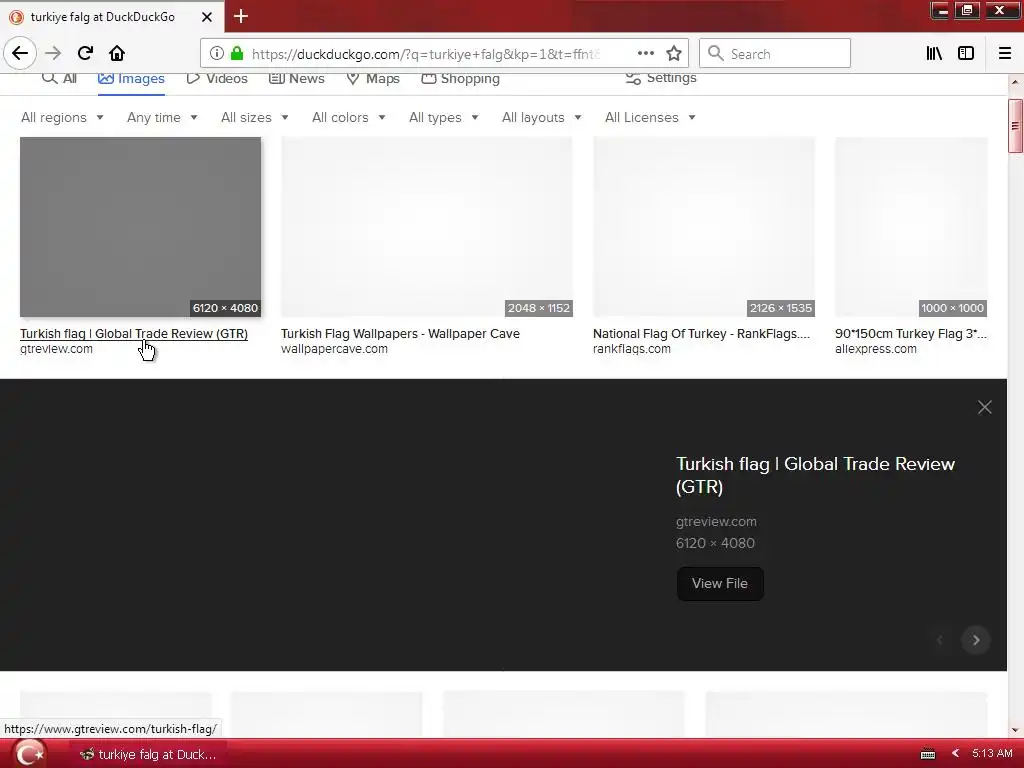Viewport: 1024px width, 768px height.
Task: Select the Images search tab
Action: 131,78
